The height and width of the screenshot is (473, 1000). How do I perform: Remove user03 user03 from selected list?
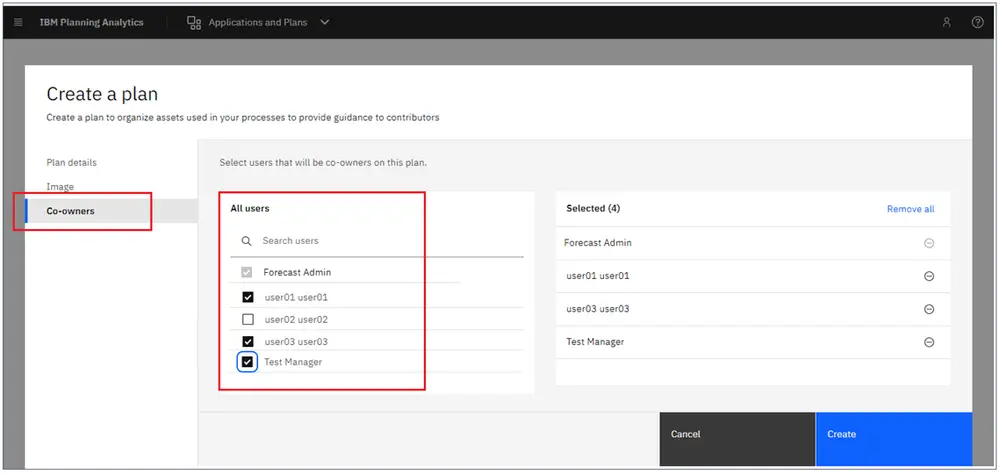(x=929, y=309)
